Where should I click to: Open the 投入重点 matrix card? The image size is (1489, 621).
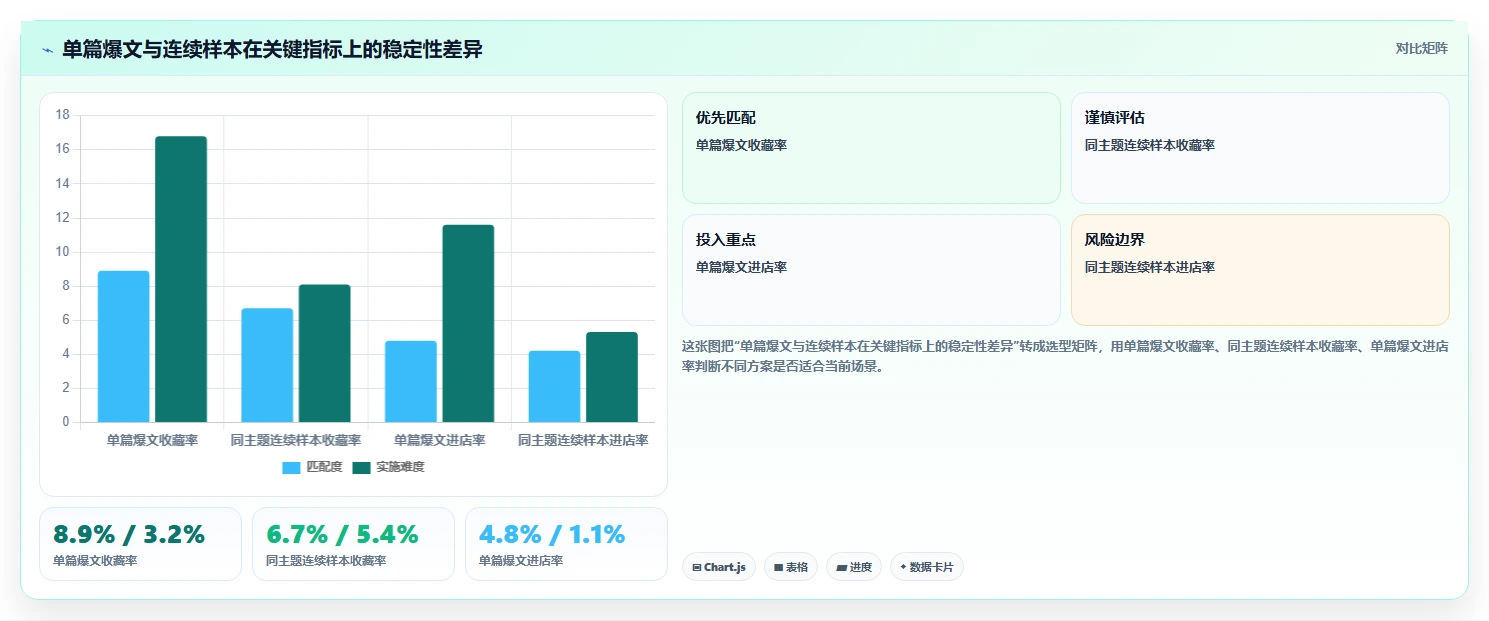click(871, 270)
